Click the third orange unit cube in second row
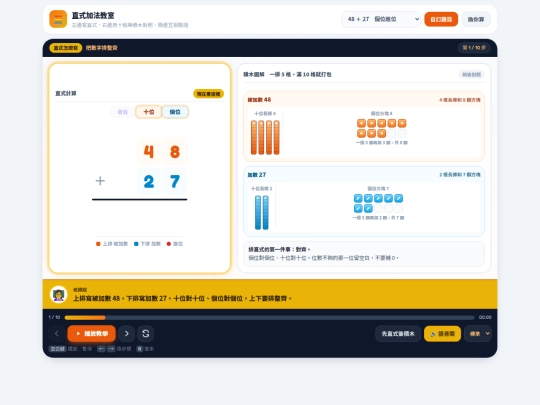This screenshot has height=405, width=540. click(x=382, y=133)
